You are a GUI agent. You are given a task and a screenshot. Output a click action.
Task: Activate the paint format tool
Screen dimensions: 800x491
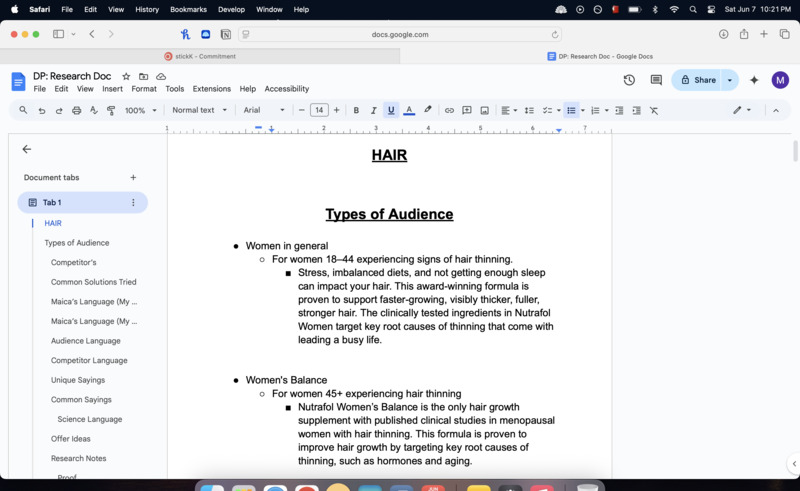pyautogui.click(x=111, y=110)
